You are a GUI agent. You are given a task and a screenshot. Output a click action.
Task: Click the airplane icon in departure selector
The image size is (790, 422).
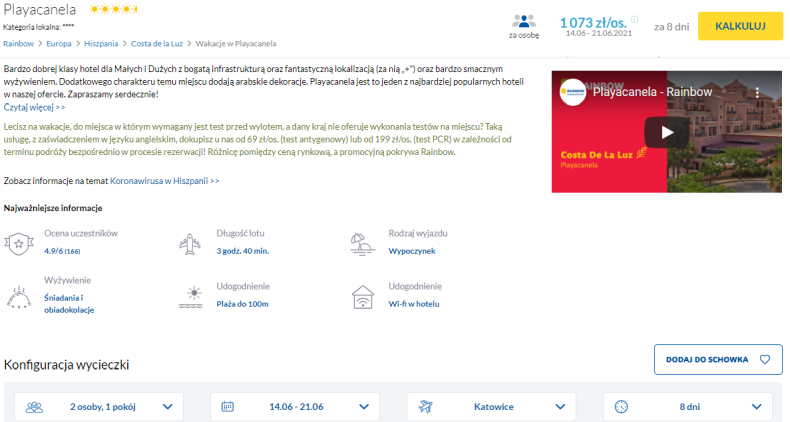[425, 406]
